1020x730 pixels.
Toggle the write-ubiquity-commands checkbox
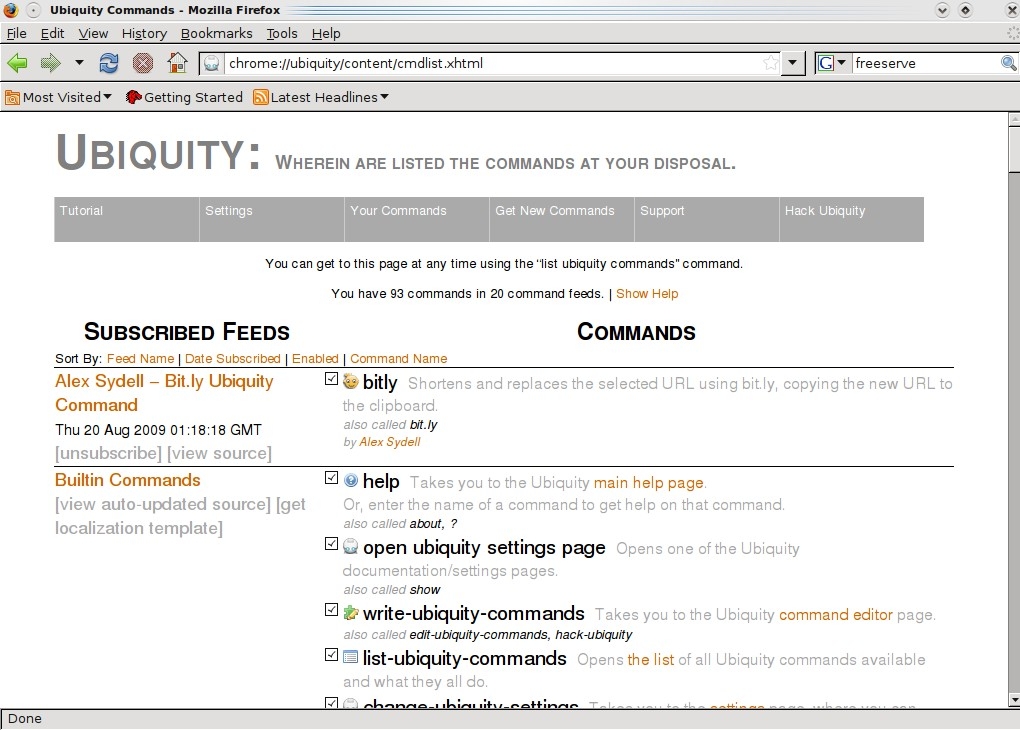coord(331,610)
